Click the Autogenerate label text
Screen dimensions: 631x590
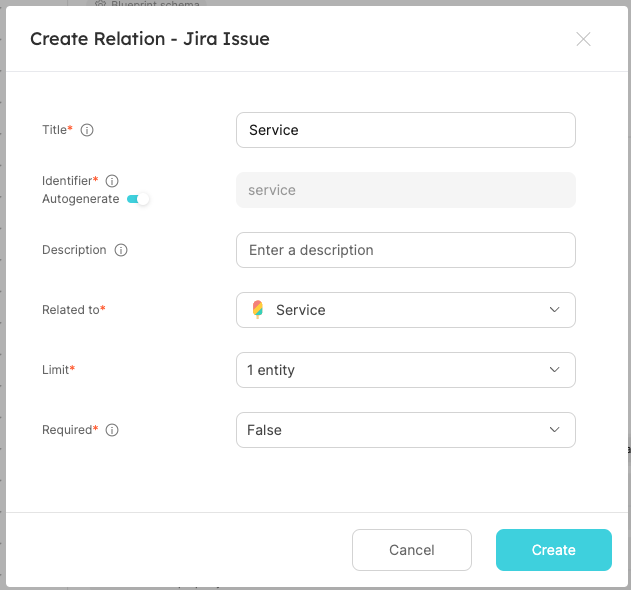coord(80,199)
